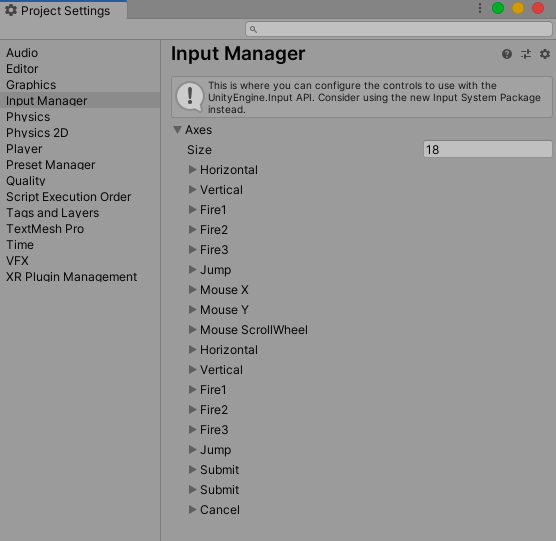Click the Mouse Y label
Viewport: 556px width, 541px height.
click(x=224, y=309)
